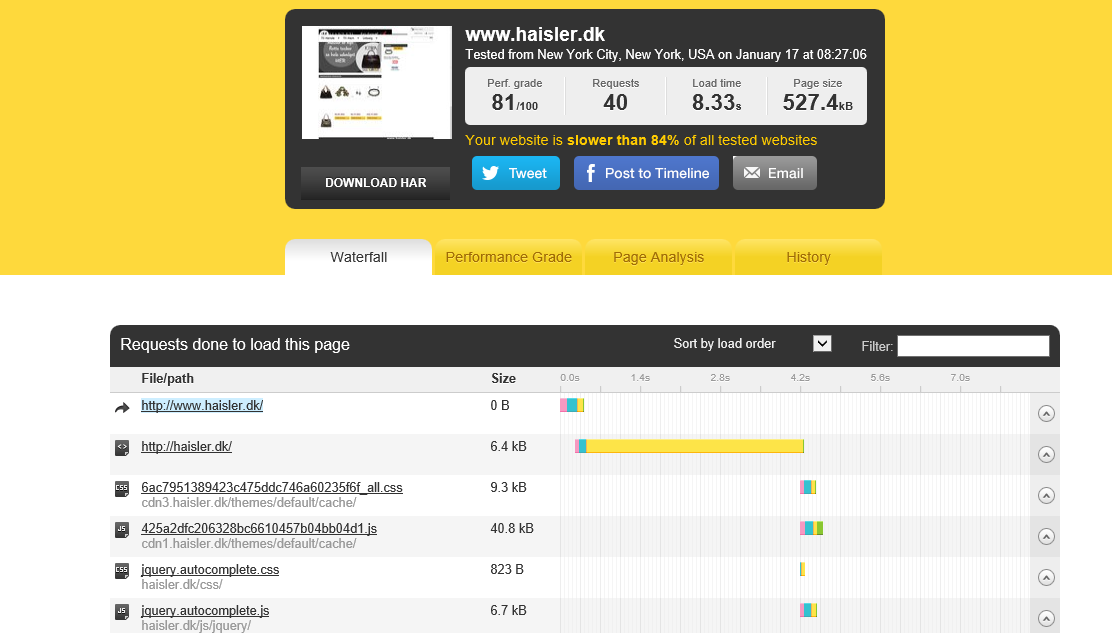Click the 9.3 kB size value
Viewport: 1112px width, 633px height.
pyautogui.click(x=508, y=488)
